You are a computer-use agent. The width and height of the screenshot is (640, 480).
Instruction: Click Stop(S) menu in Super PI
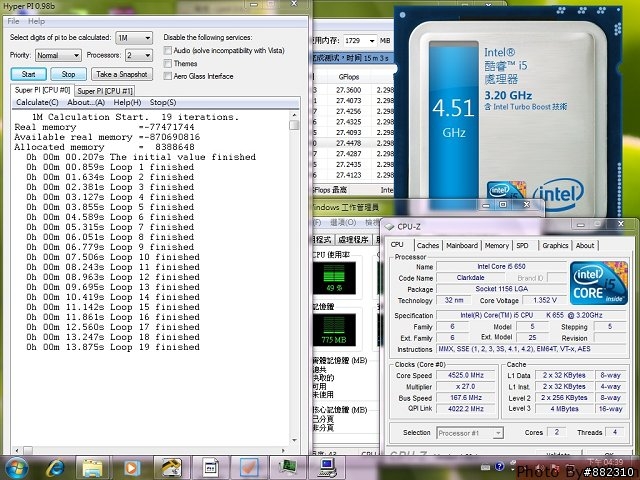tap(163, 102)
